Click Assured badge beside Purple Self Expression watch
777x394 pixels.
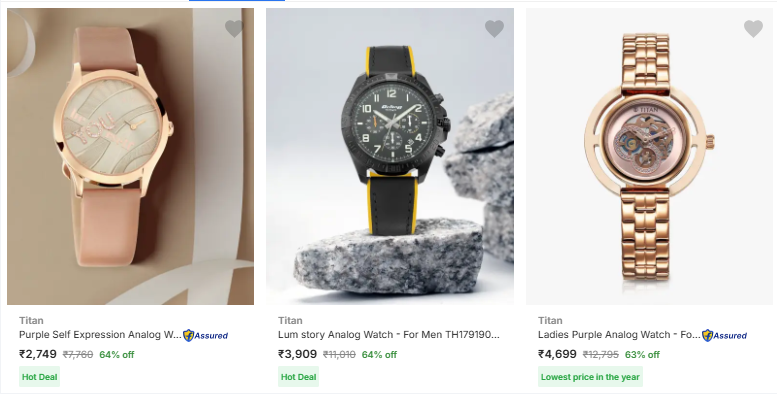tap(206, 336)
